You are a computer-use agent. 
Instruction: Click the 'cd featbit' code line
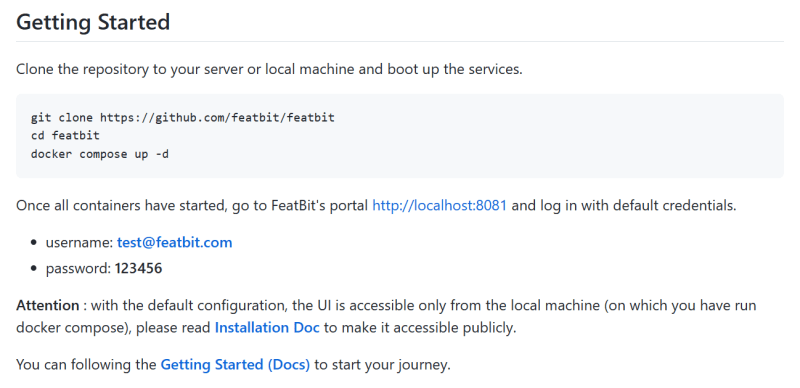65,136
